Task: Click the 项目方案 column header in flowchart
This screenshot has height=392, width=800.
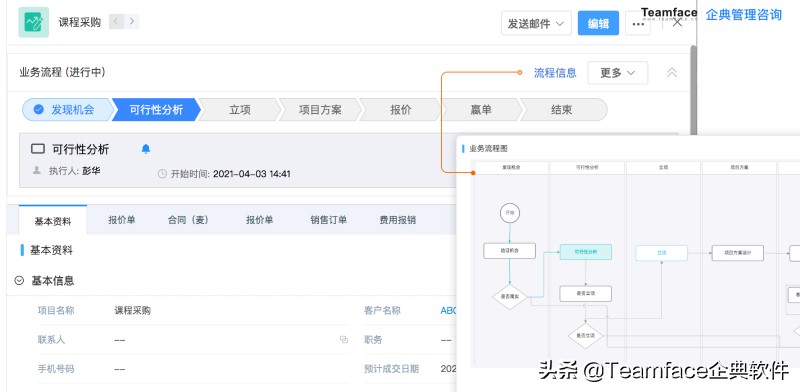Action: [x=739, y=167]
